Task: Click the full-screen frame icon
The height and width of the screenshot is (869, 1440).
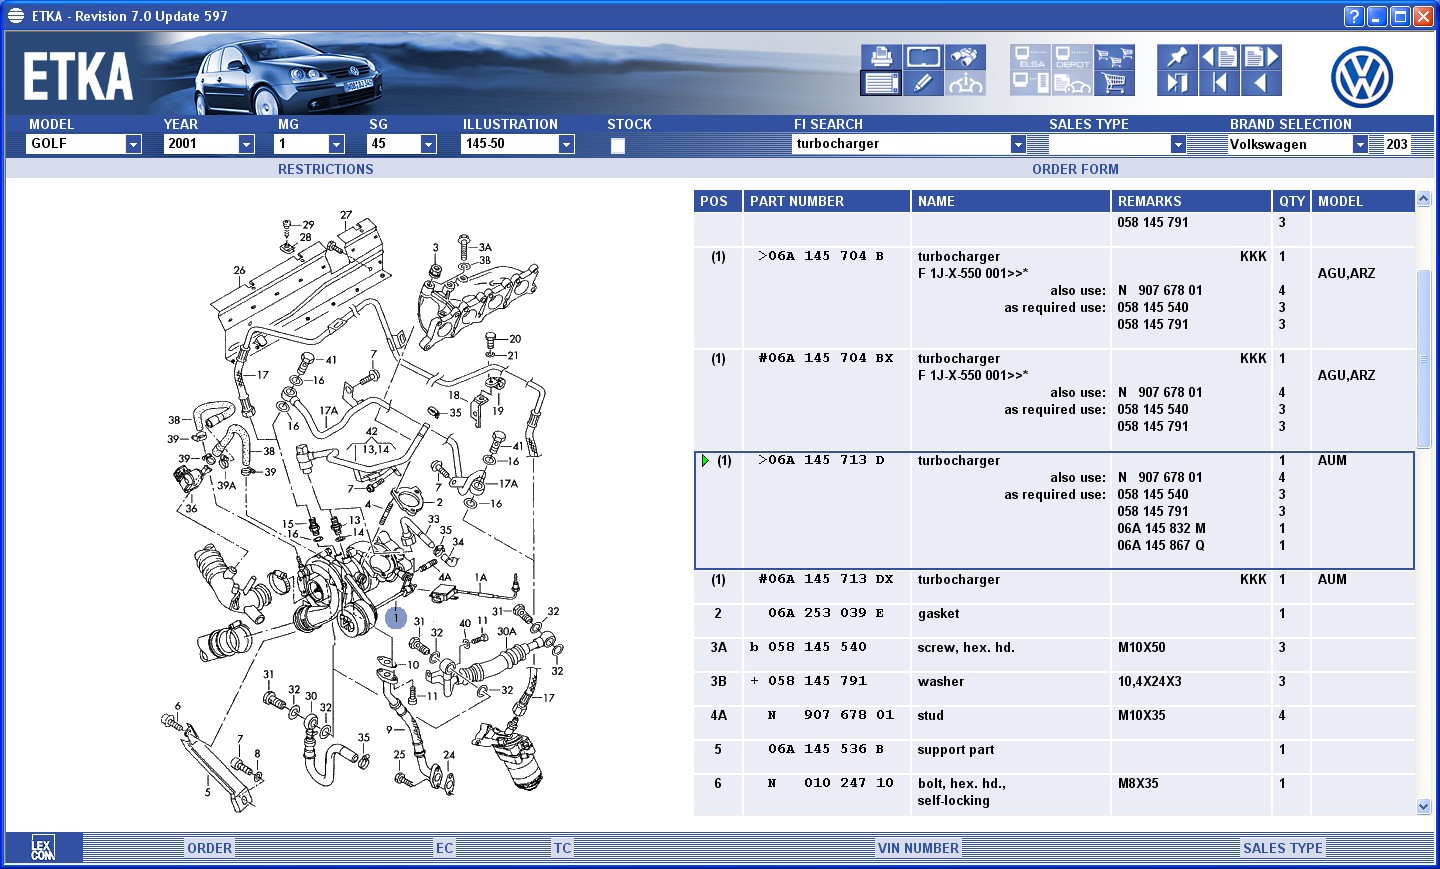Action: coord(923,57)
